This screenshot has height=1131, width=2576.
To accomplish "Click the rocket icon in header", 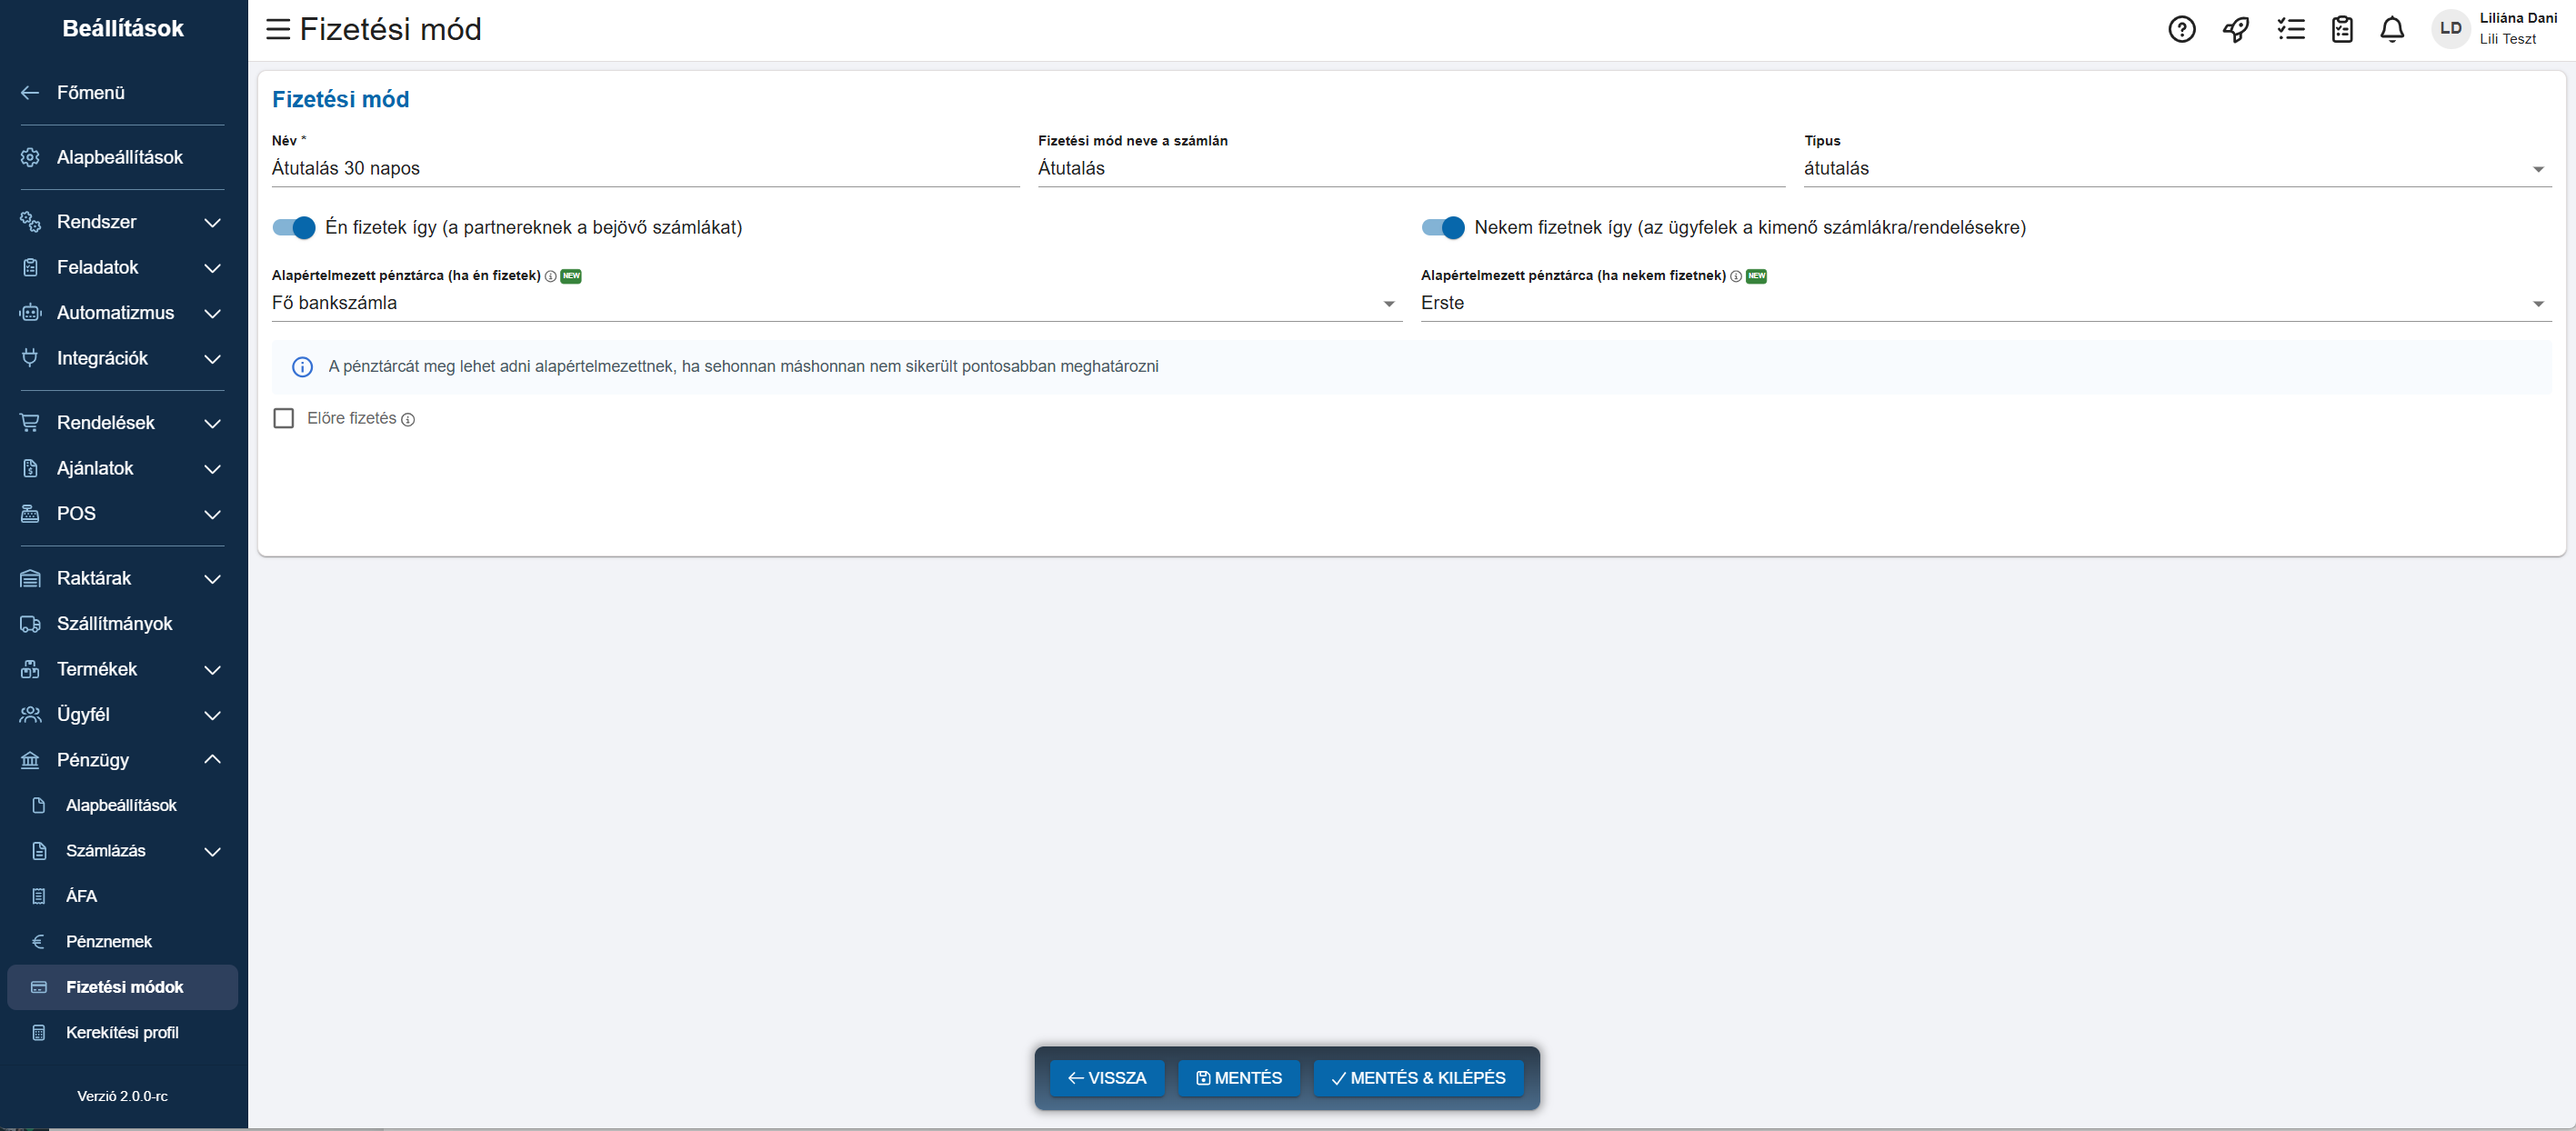I will (x=2236, y=29).
